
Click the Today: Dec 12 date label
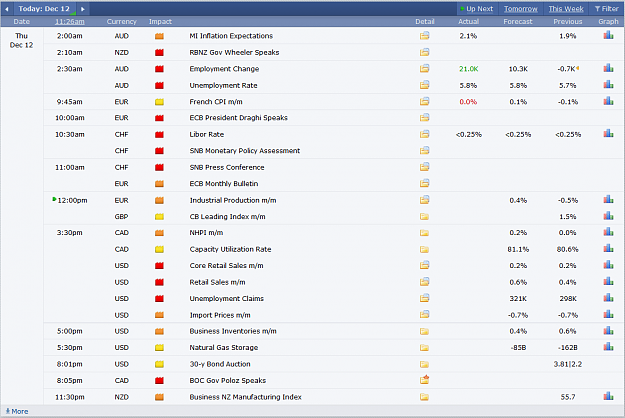[44, 9]
